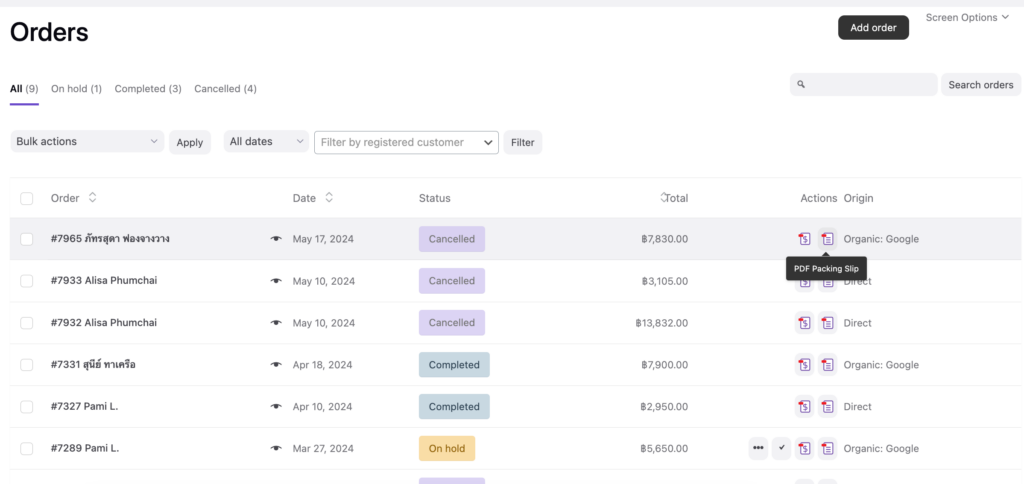Tick the checkbox for order #7965
Viewport: 1024px width, 484px height.
click(27, 239)
